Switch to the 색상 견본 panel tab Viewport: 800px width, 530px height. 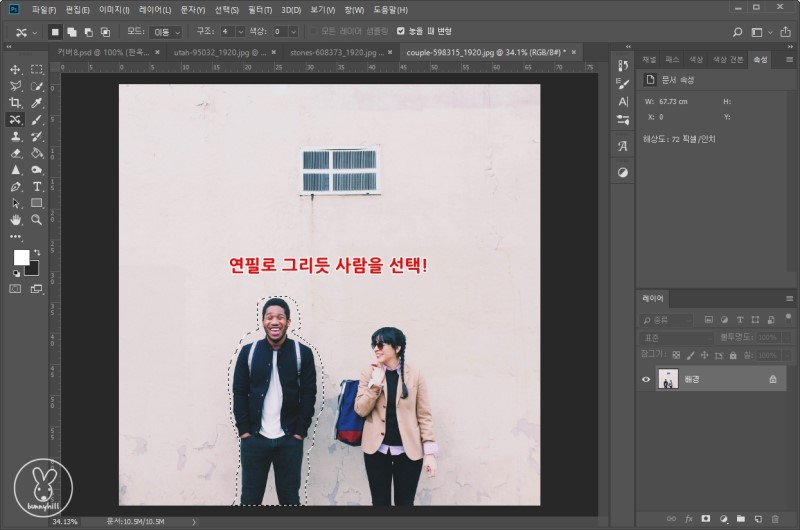click(x=730, y=60)
